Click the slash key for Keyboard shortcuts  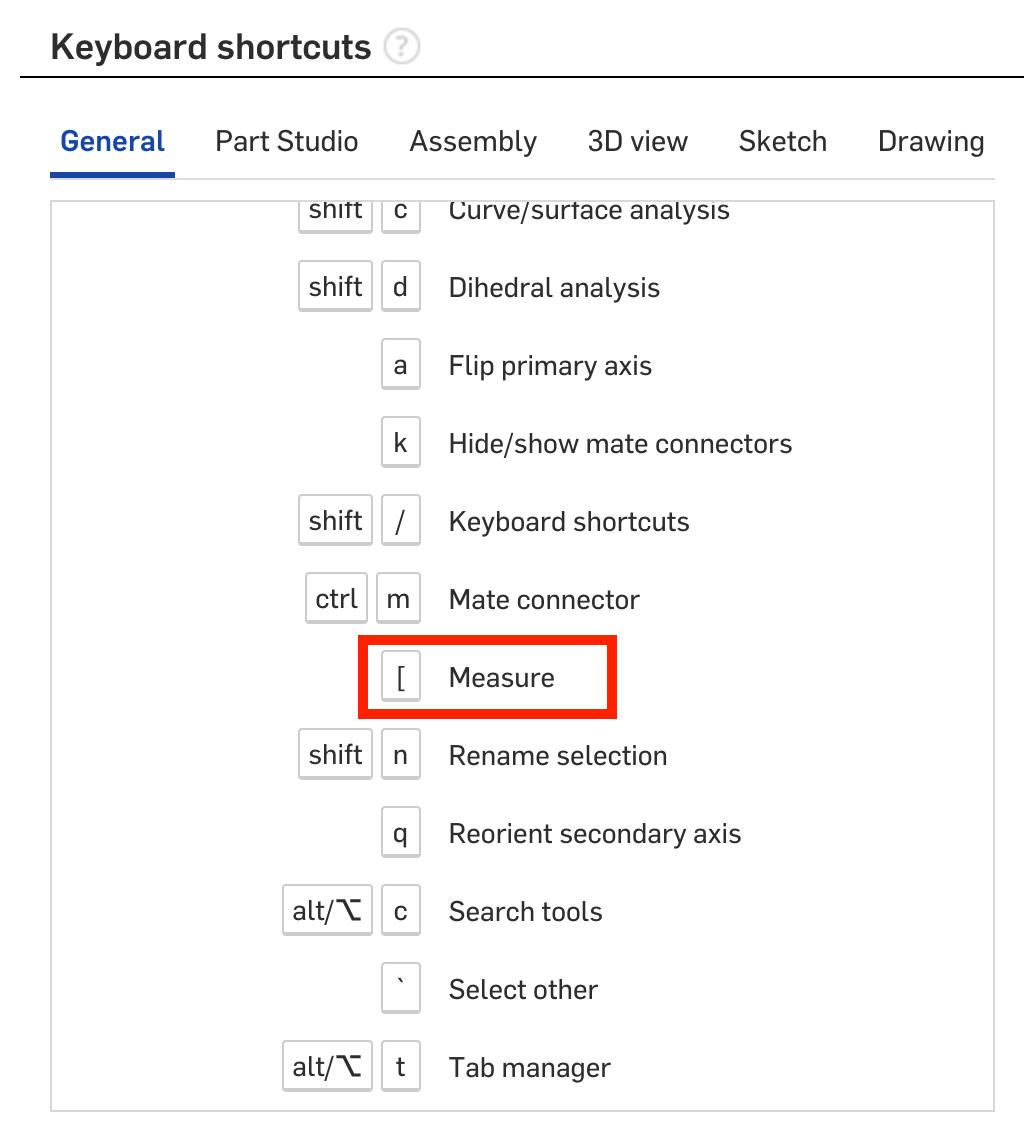click(x=400, y=522)
